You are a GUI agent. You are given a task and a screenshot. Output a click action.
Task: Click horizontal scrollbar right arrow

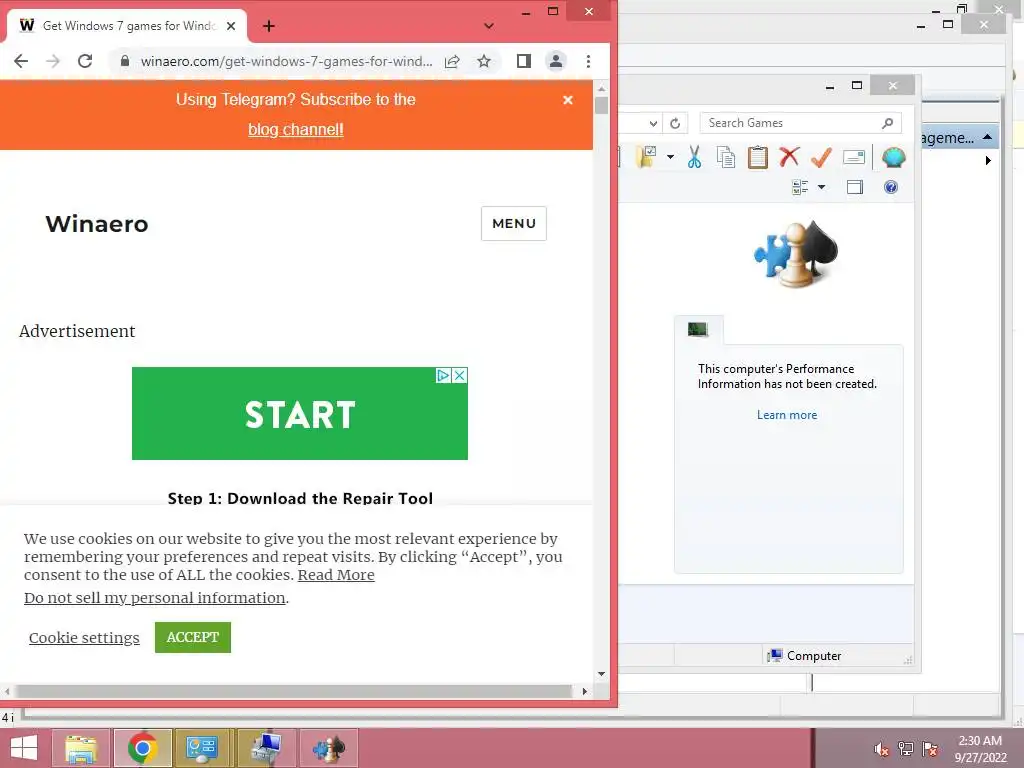pyautogui.click(x=585, y=691)
